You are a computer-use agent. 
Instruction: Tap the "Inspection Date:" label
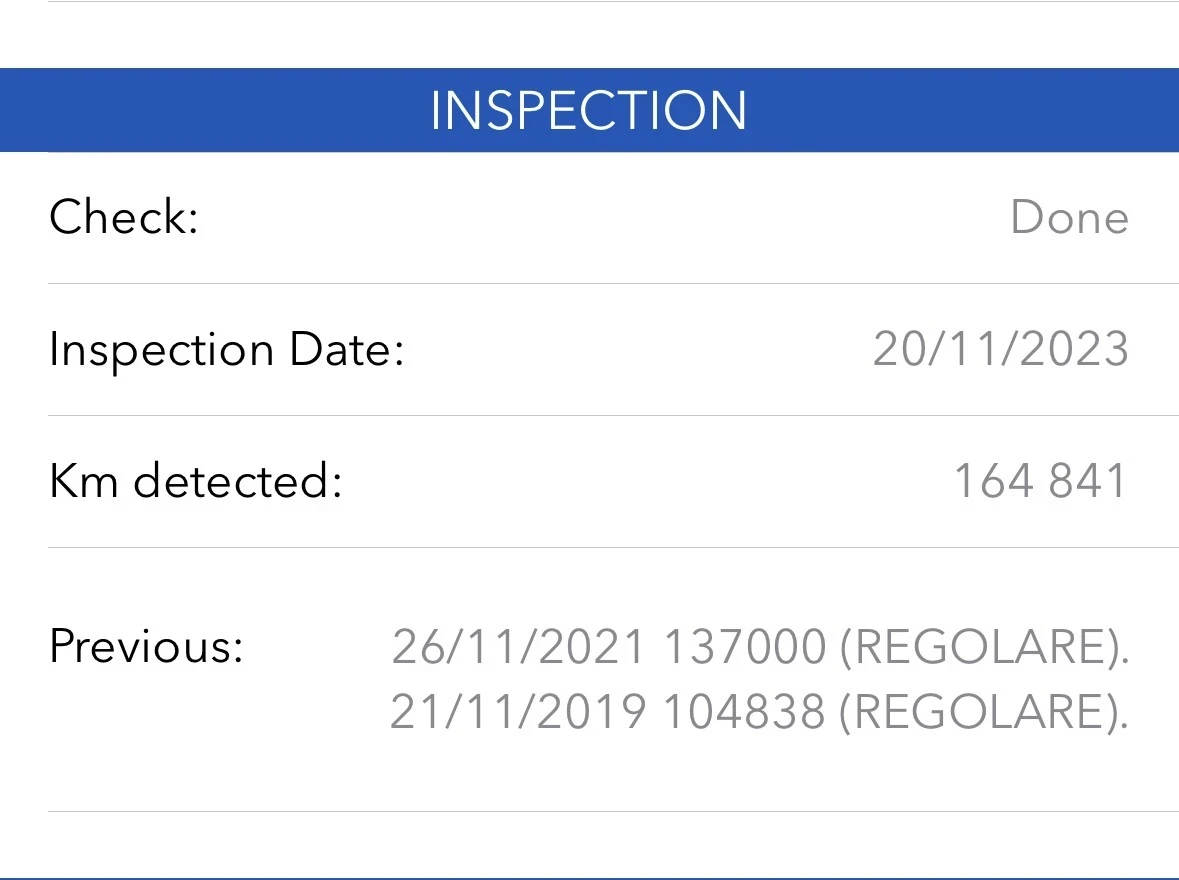tap(226, 350)
